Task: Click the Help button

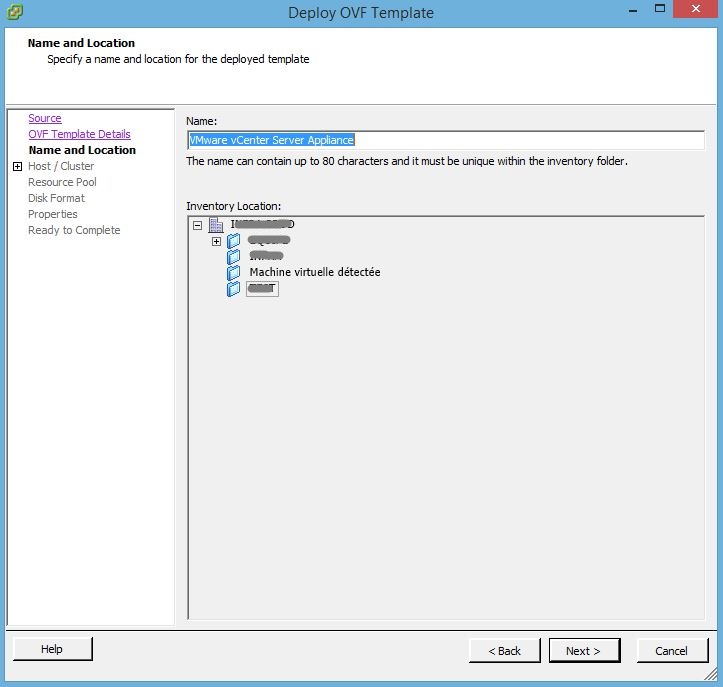Action: pyautogui.click(x=52, y=649)
